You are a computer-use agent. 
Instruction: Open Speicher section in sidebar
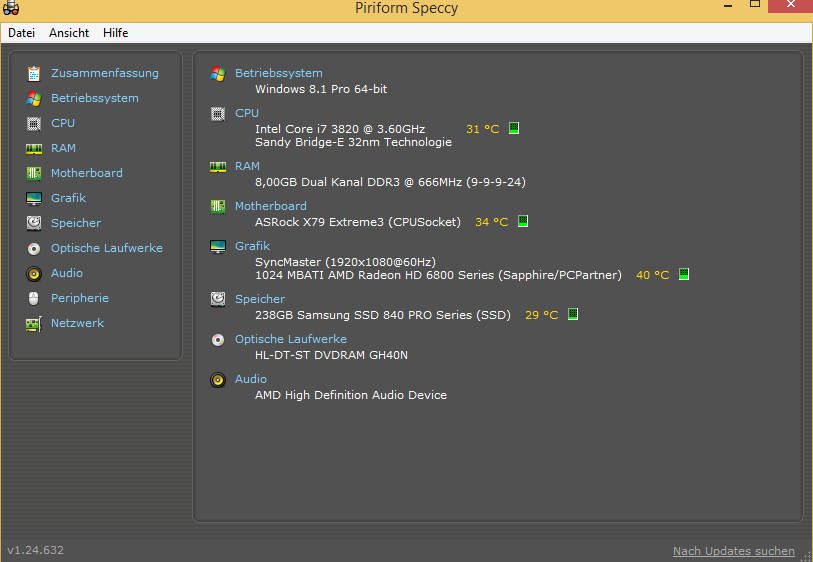click(76, 223)
